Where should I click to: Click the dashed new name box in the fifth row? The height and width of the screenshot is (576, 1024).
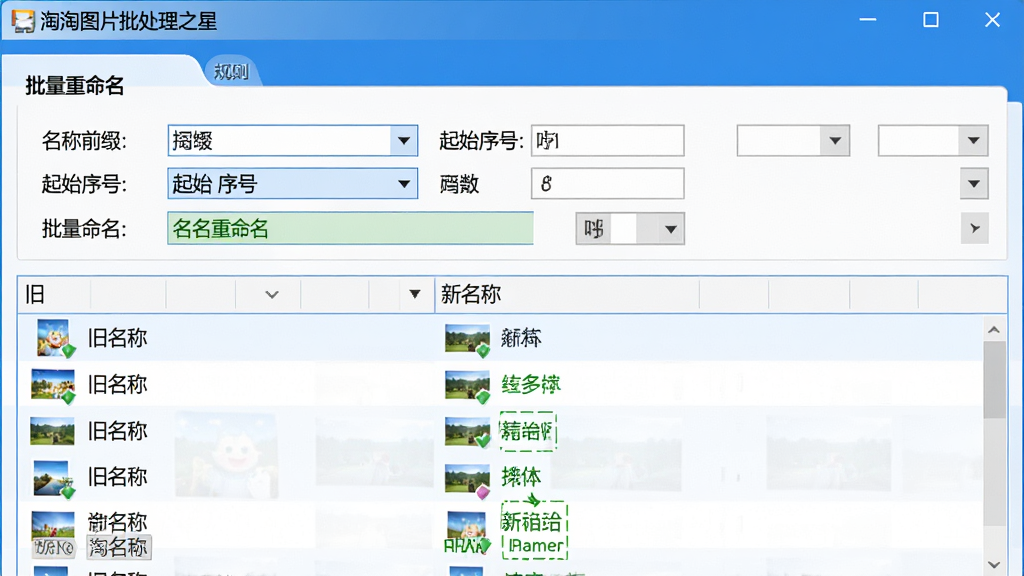pyautogui.click(x=534, y=530)
